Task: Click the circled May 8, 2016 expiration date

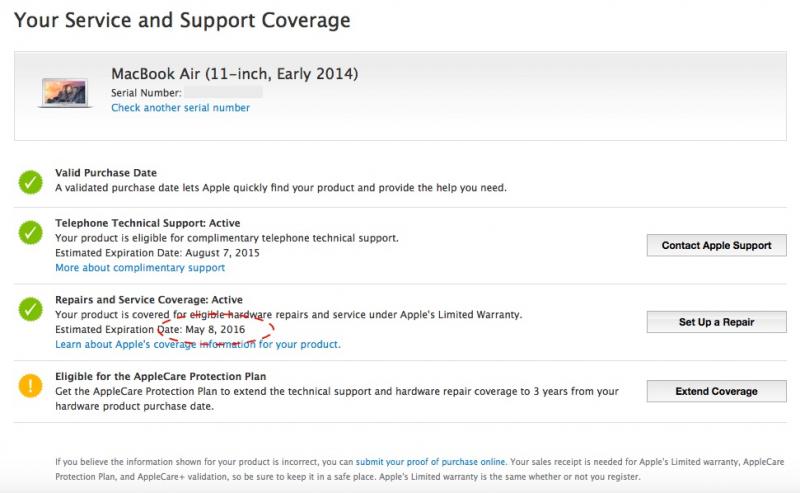Action: [x=215, y=330]
